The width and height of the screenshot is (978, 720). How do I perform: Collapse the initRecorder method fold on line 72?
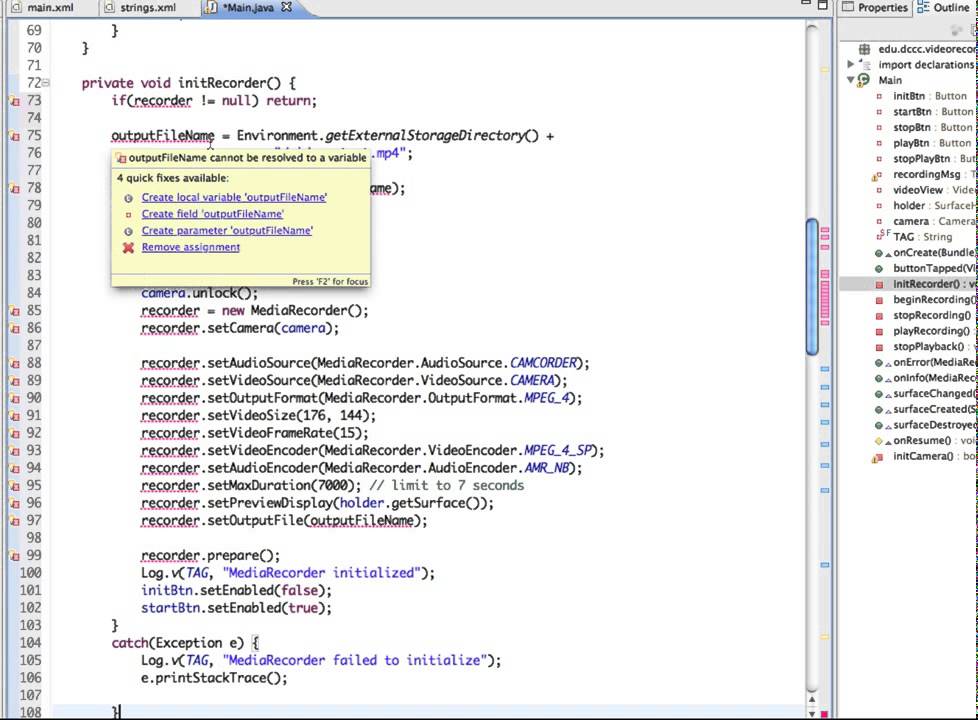point(46,83)
